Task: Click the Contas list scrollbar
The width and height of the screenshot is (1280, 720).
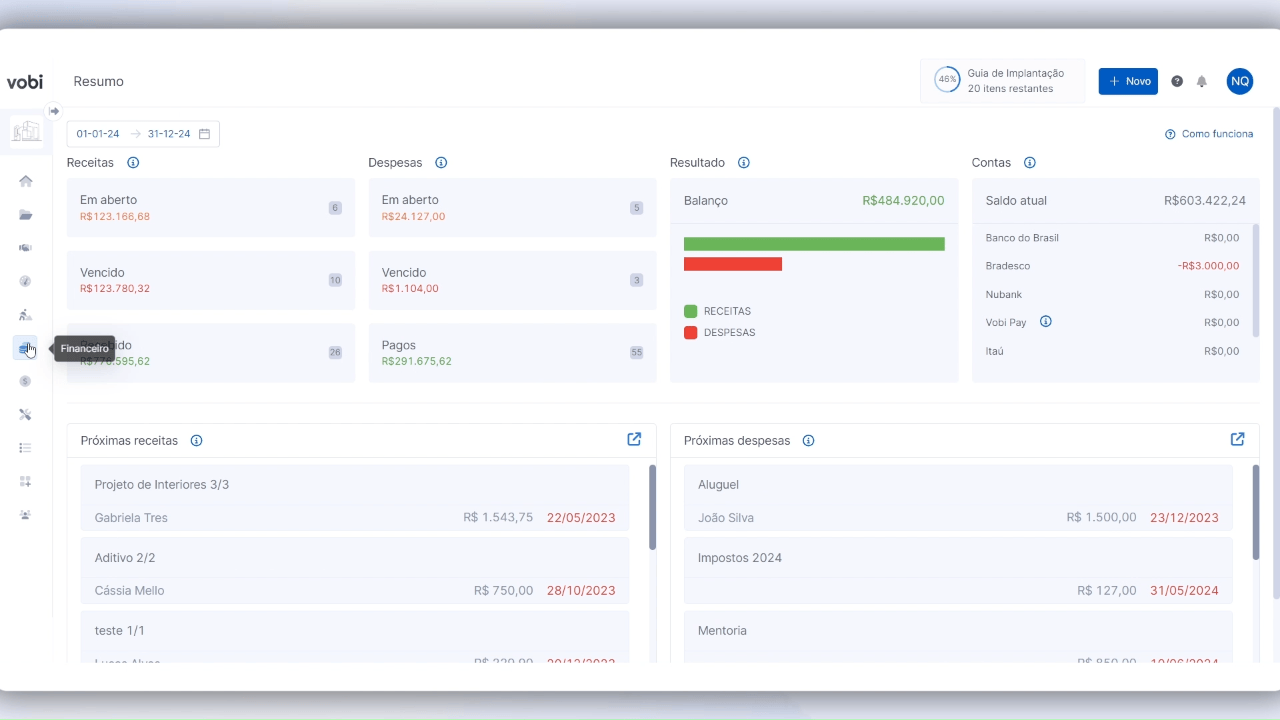Action: (1256, 280)
